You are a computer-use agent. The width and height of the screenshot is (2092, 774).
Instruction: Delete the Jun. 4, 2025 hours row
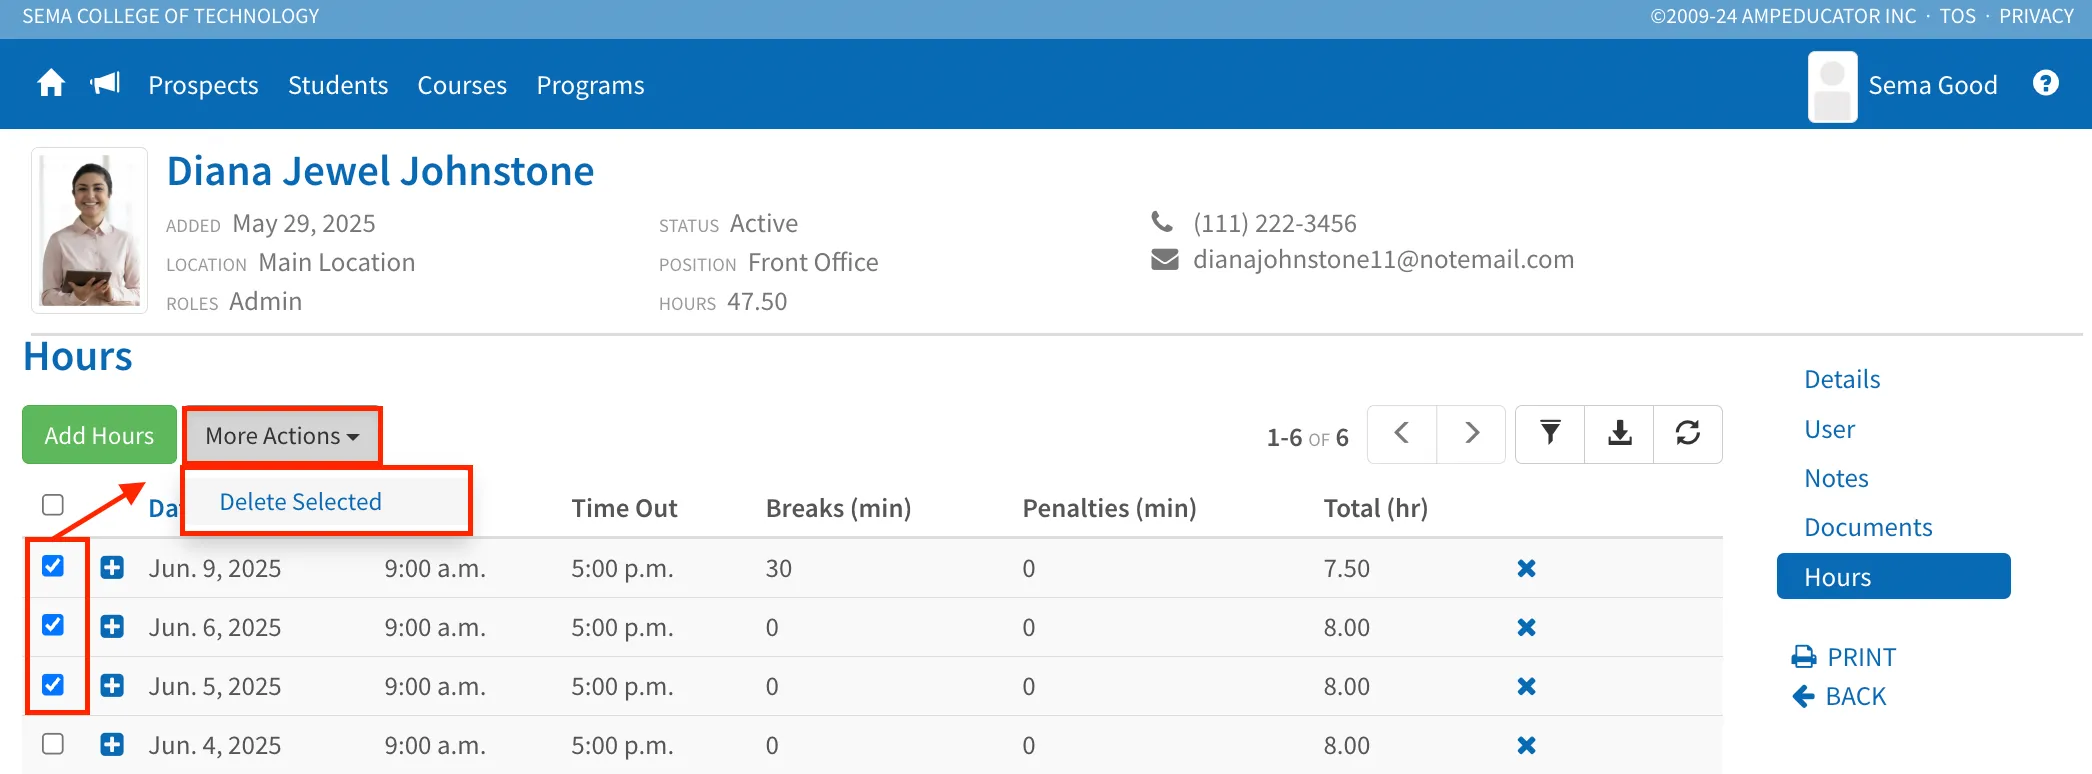pos(1526,746)
